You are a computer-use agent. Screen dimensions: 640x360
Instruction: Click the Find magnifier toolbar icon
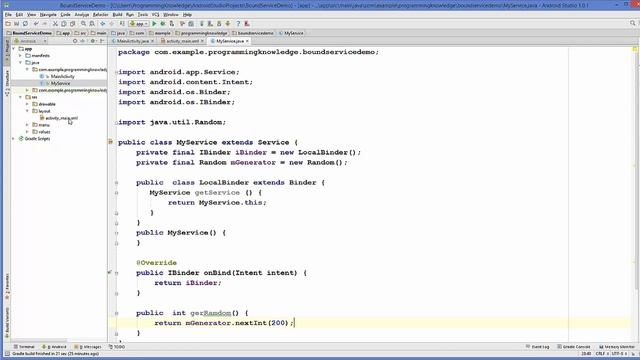84,24
